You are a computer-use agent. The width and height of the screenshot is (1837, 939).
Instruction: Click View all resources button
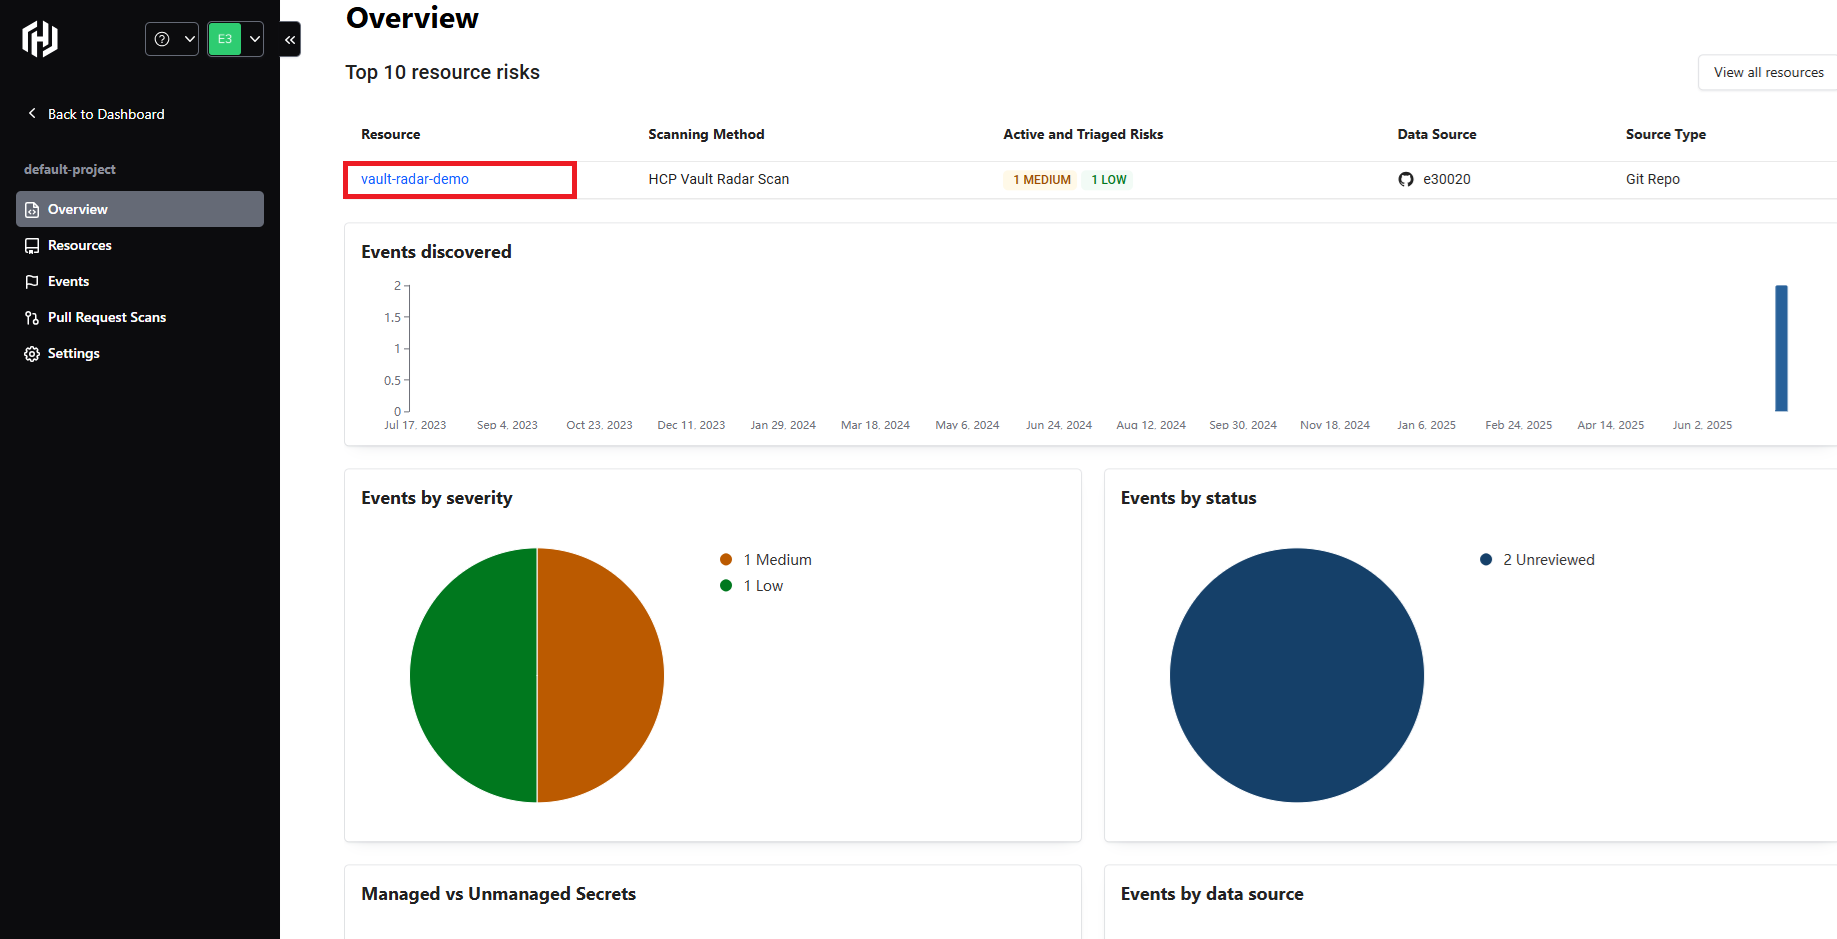[1768, 72]
